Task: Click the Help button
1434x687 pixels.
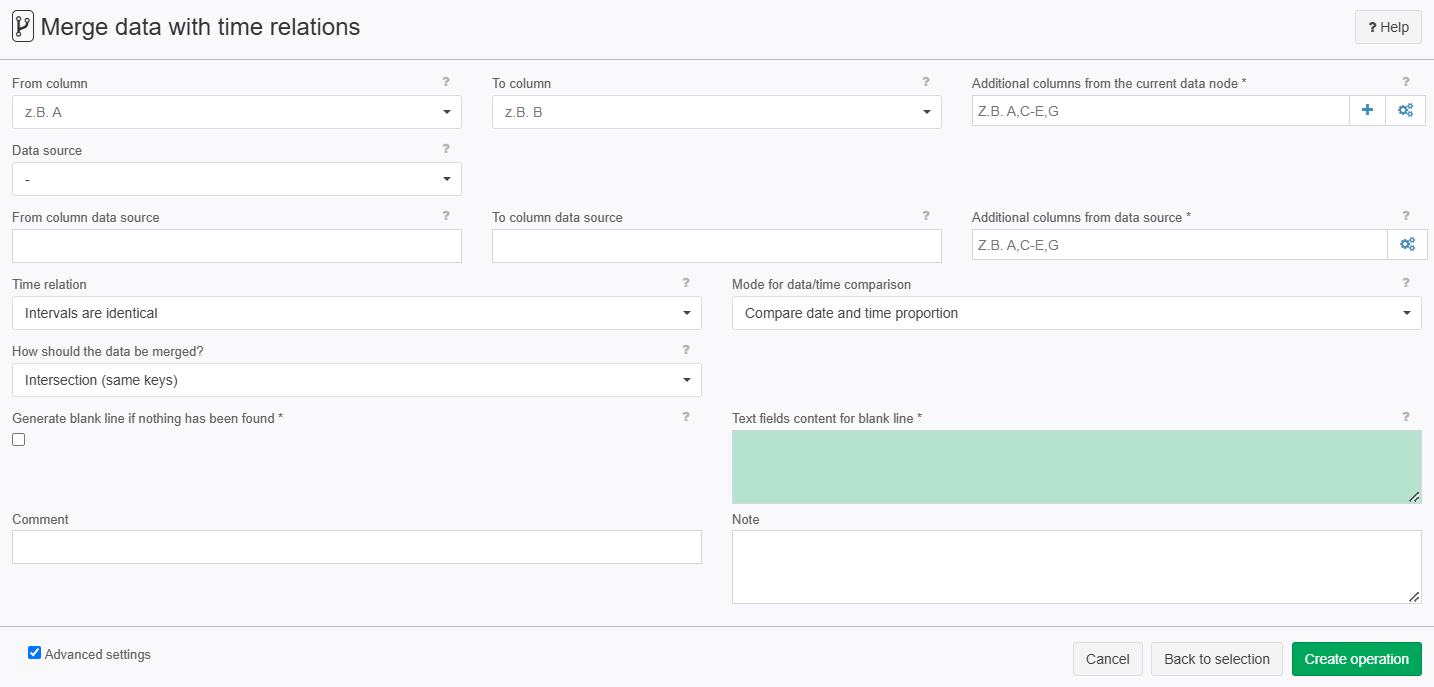Action: [1388, 27]
